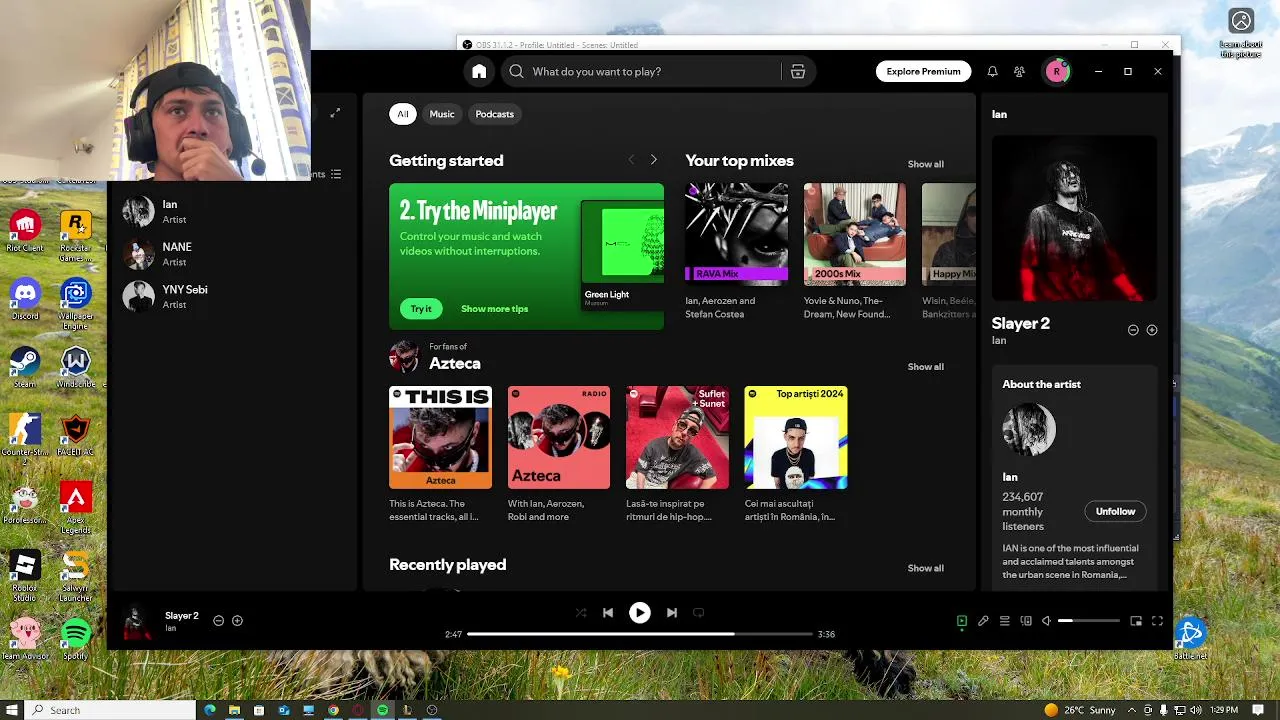Skip to previous track
The image size is (1280, 720).
pos(608,612)
